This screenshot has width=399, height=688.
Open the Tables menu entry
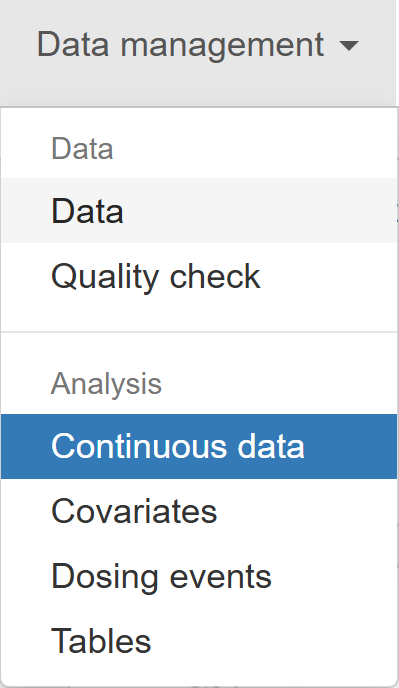coord(199,641)
